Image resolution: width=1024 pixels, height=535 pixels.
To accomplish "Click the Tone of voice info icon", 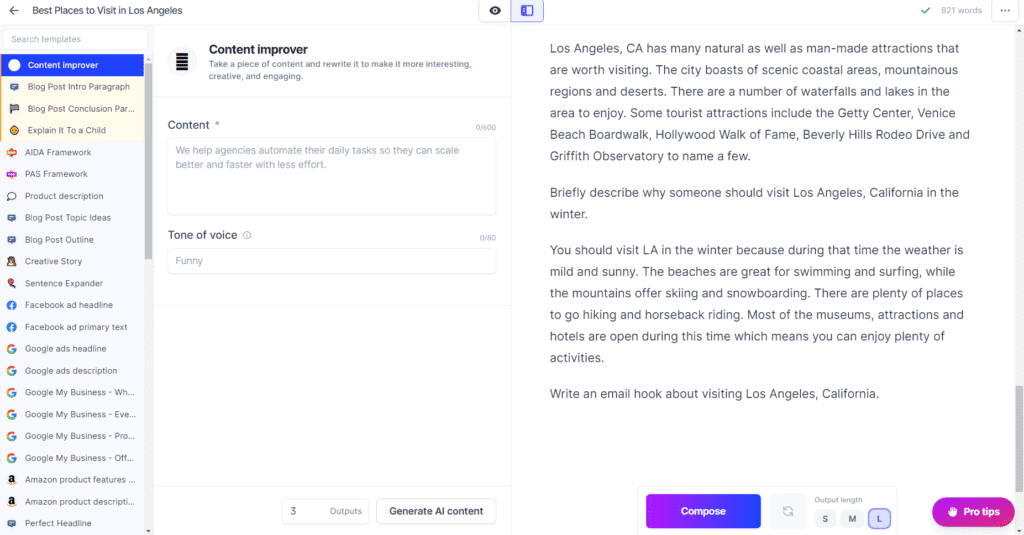I will pos(247,235).
